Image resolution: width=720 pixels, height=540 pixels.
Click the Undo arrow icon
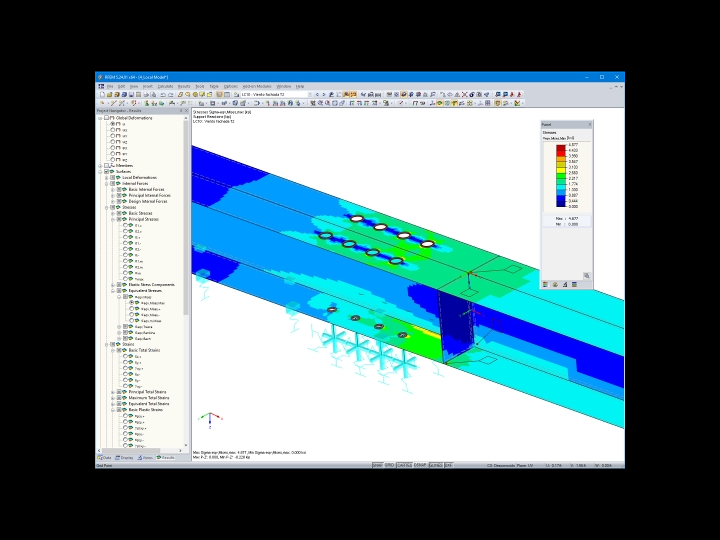163,95
